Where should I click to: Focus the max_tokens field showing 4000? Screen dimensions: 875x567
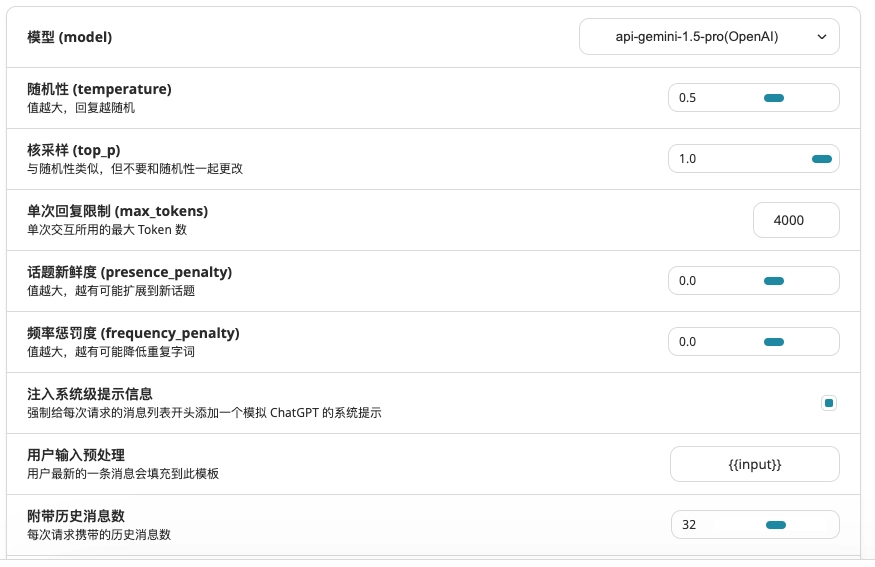point(796,220)
